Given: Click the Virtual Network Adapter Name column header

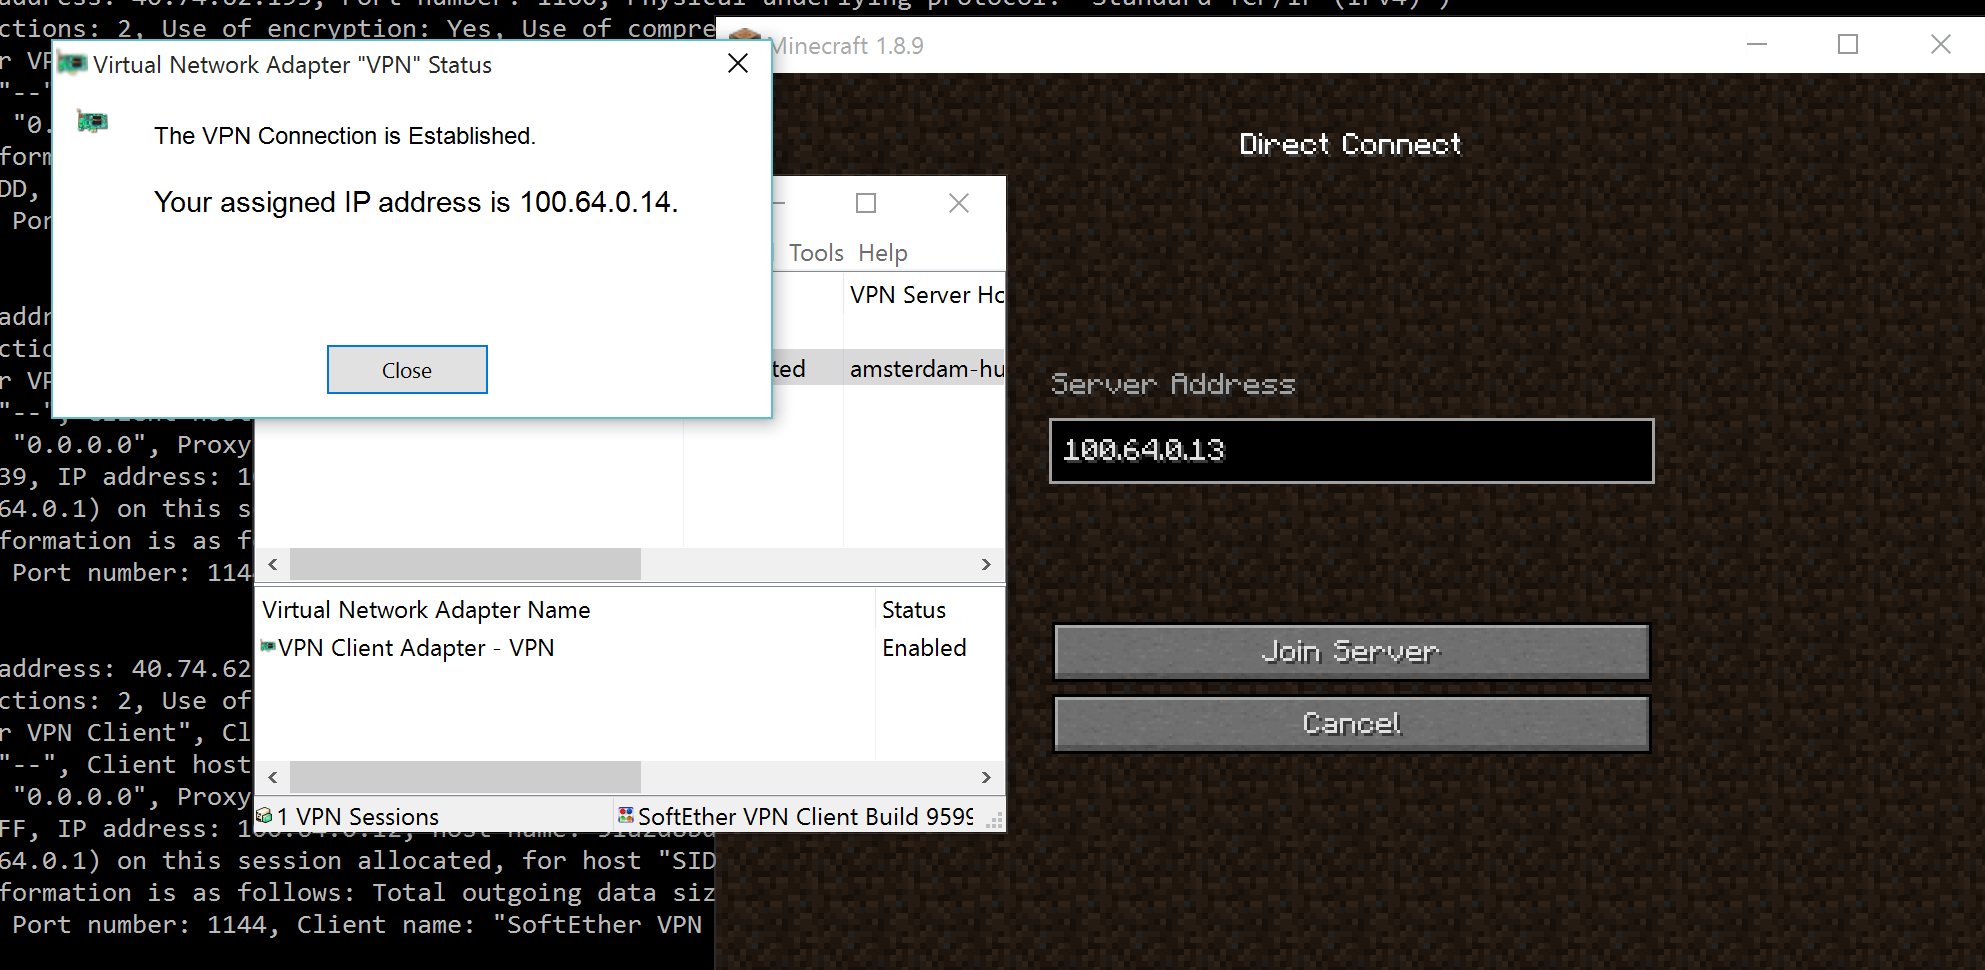Looking at the screenshot, I should click(x=566, y=610).
